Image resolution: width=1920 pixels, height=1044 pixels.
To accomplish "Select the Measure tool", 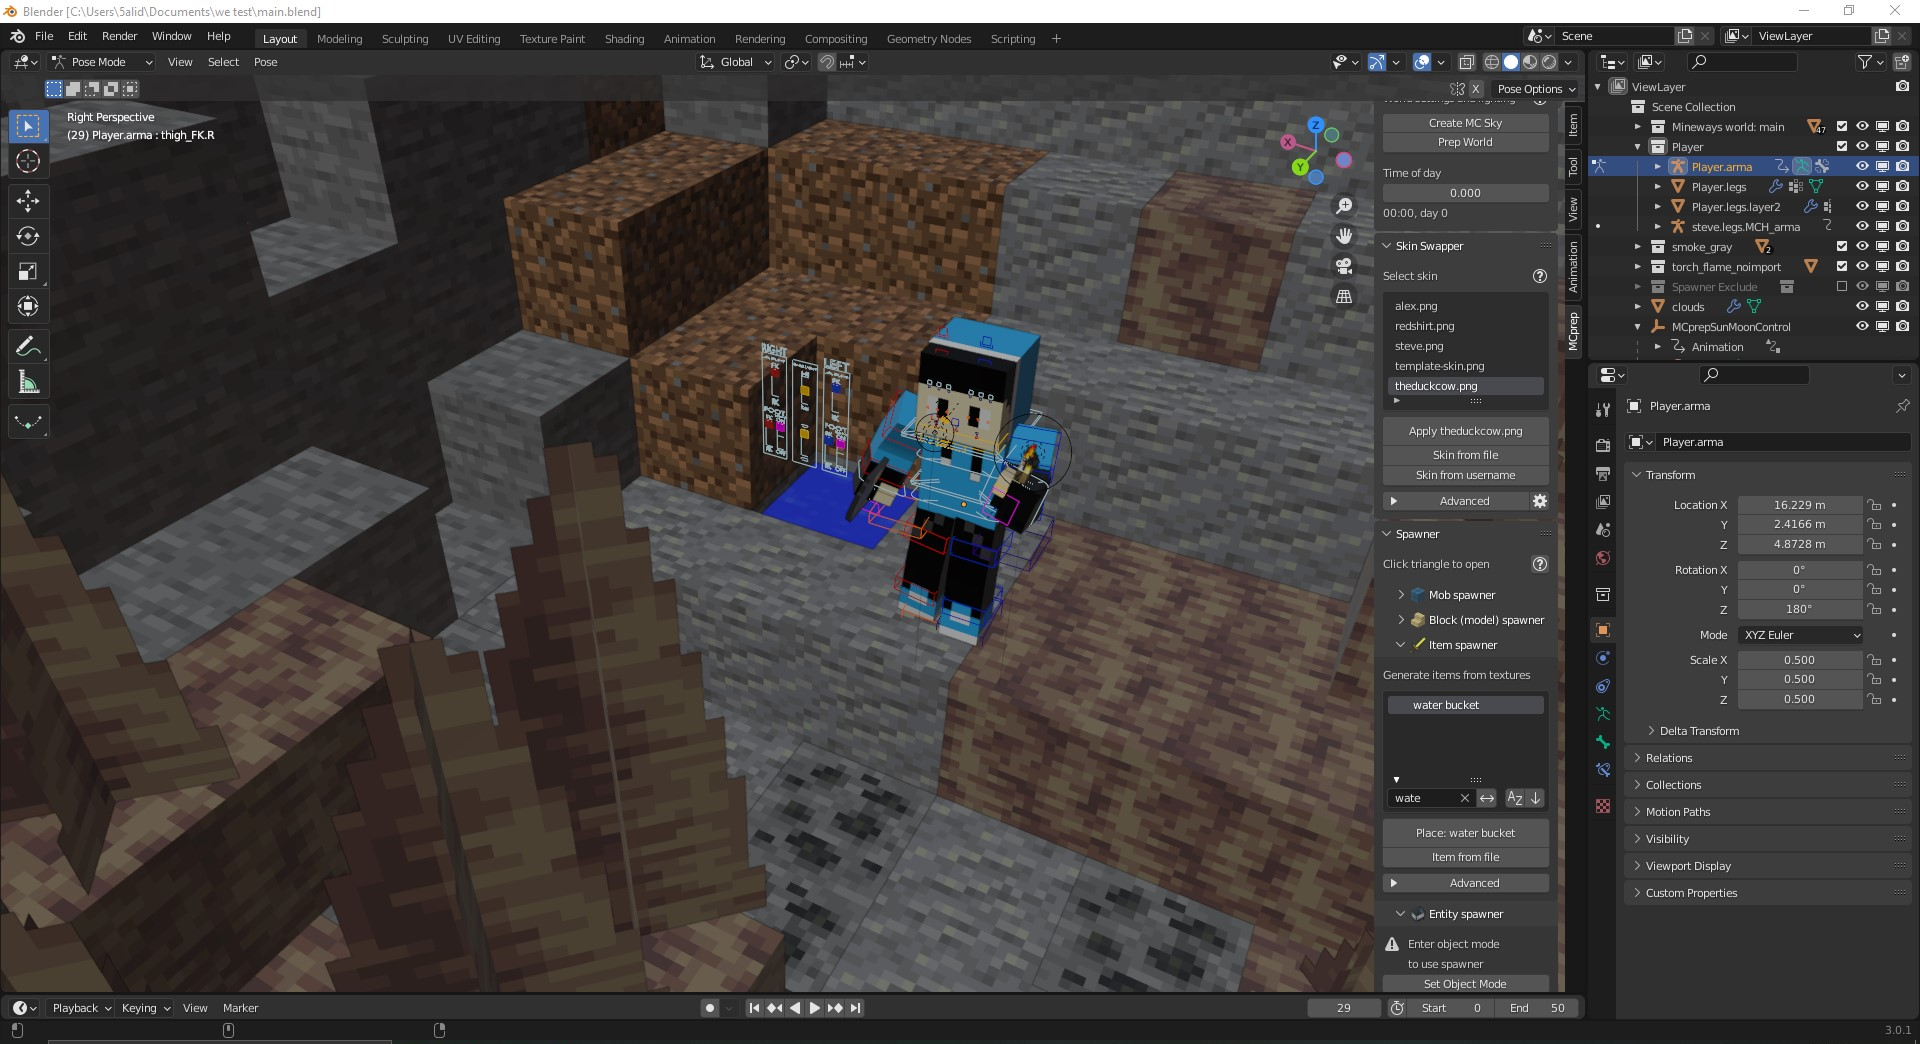I will 28,381.
